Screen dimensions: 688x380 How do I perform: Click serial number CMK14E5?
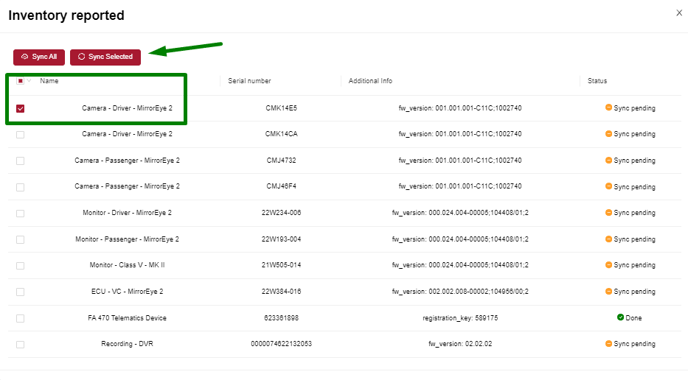(x=281, y=108)
